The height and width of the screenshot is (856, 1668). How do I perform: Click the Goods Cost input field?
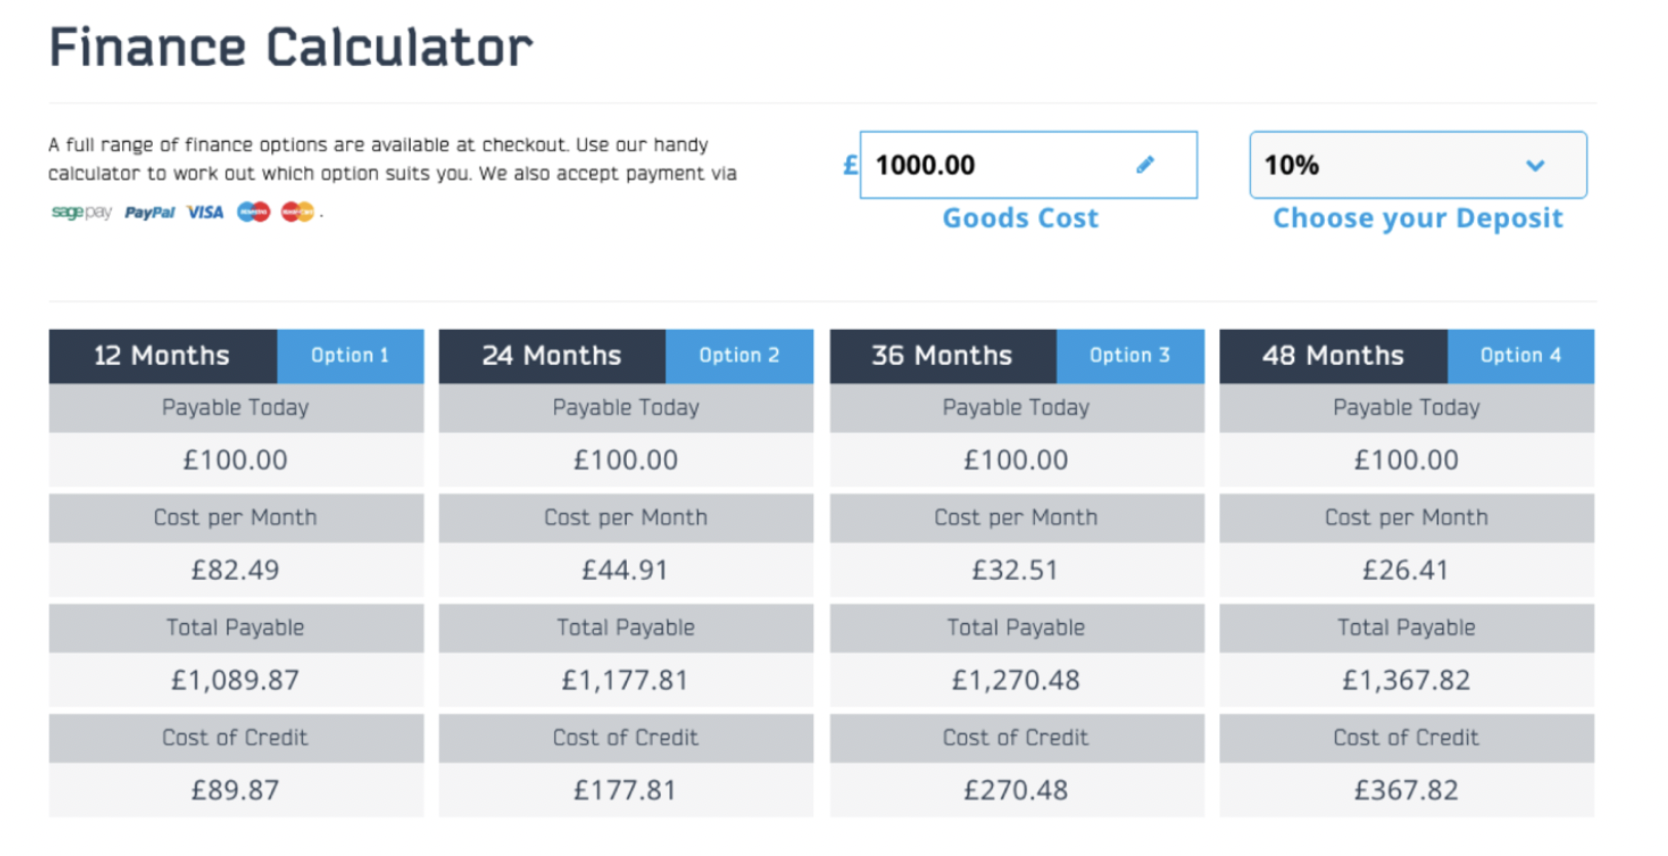1028,165
